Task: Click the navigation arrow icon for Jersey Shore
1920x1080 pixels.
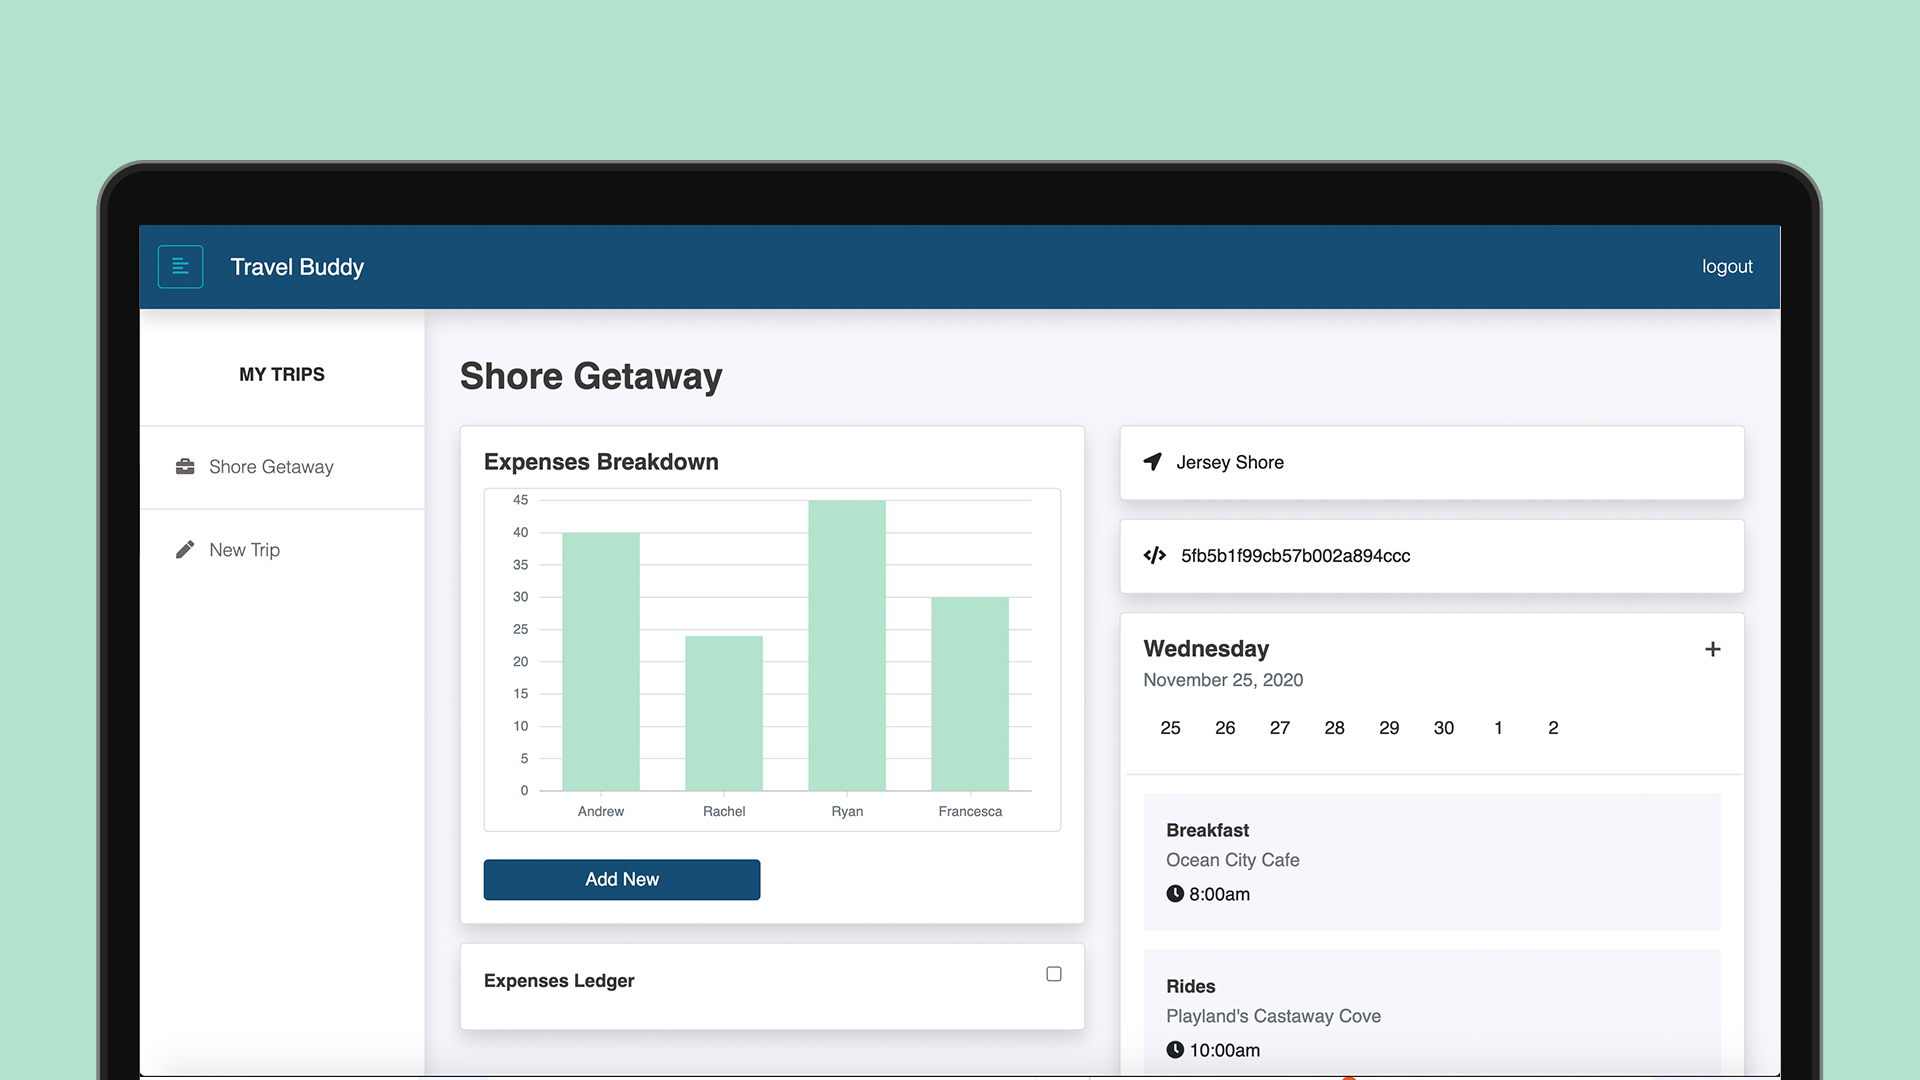Action: click(x=1151, y=462)
